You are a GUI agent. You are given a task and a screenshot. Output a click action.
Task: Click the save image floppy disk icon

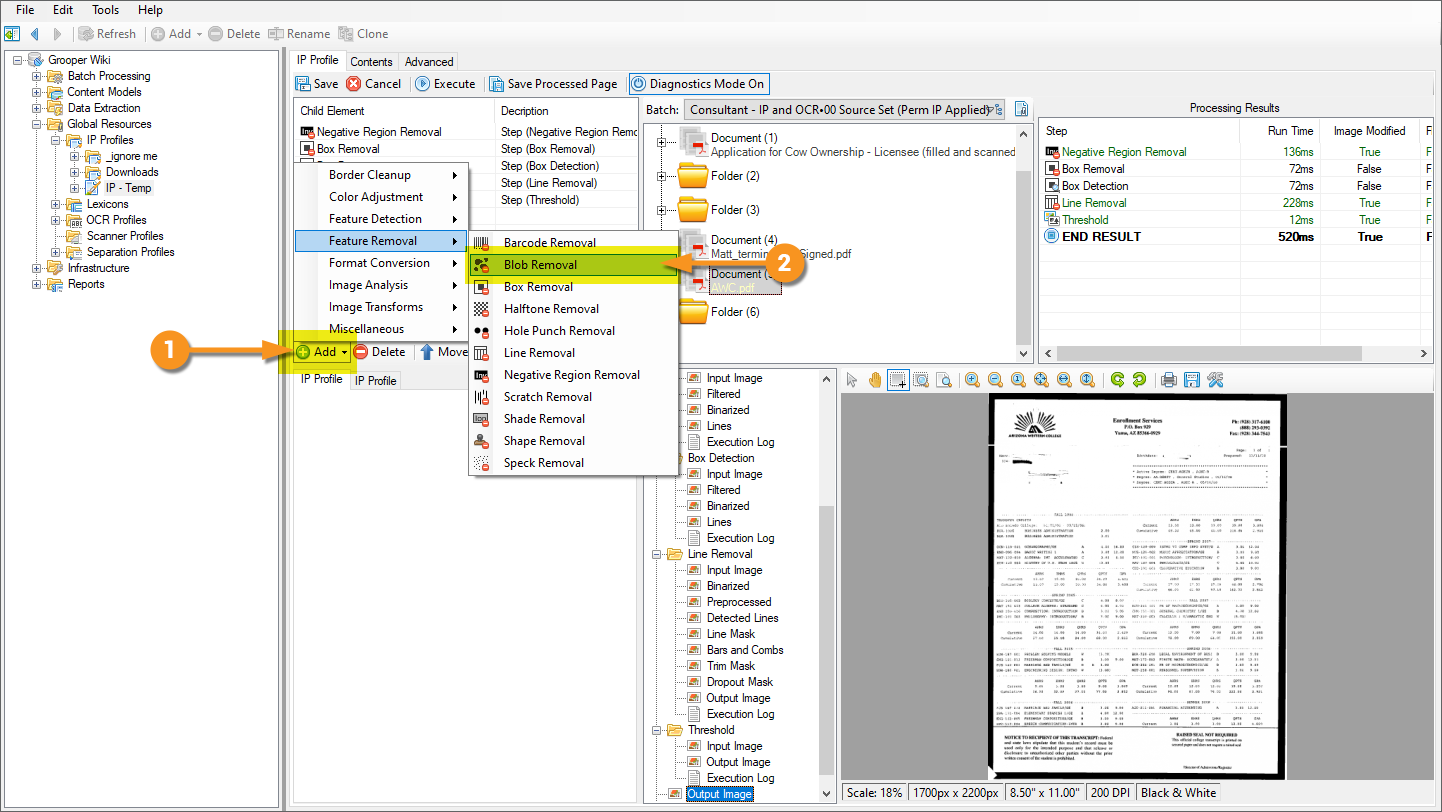pyautogui.click(x=1191, y=380)
